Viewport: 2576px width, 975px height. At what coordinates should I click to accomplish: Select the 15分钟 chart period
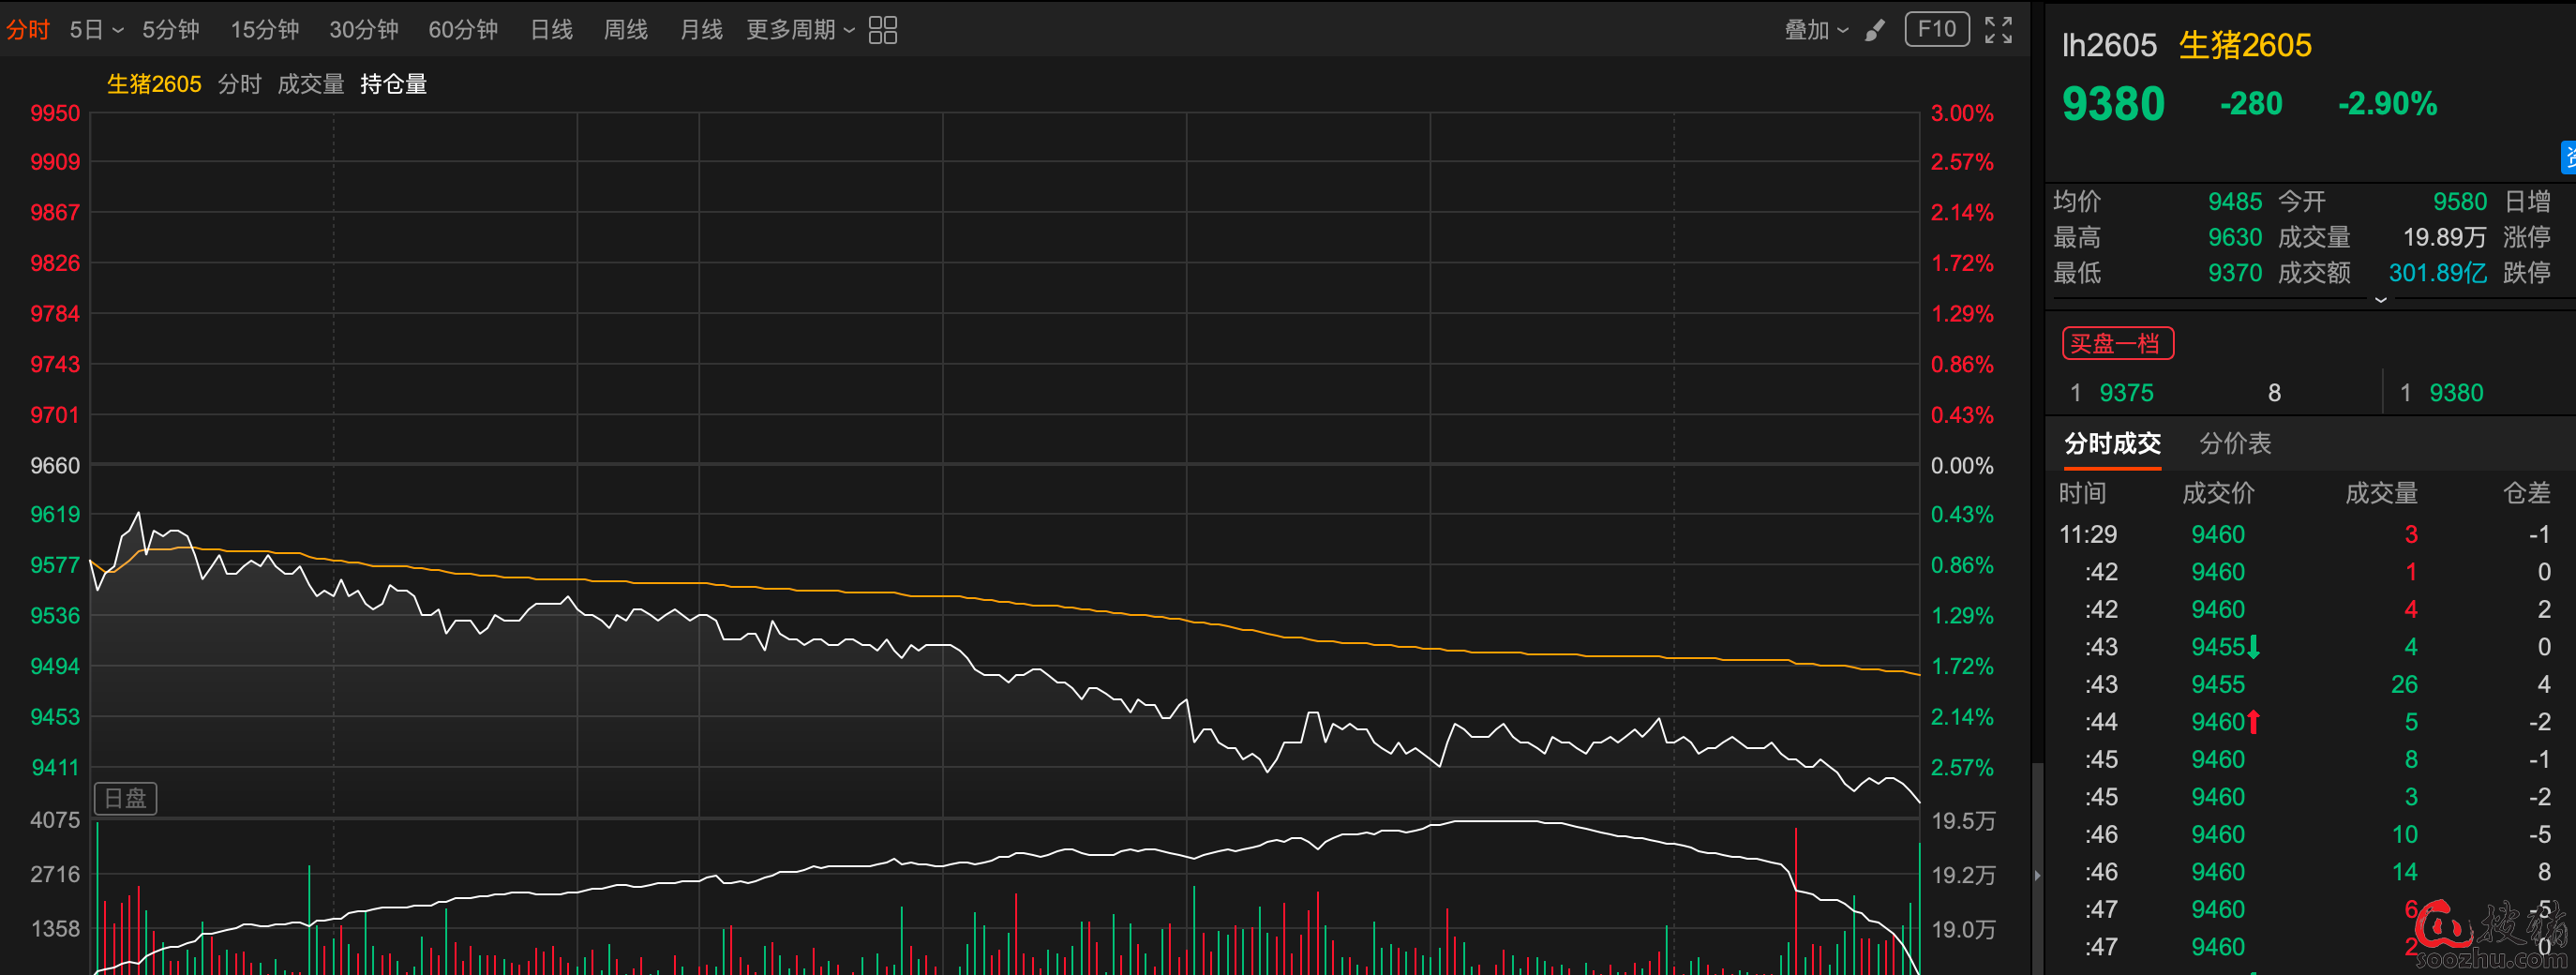[x=265, y=30]
